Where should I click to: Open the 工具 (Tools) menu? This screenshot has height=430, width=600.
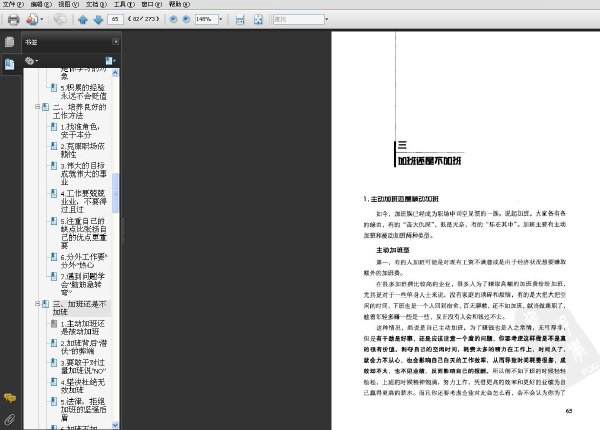(124, 4)
